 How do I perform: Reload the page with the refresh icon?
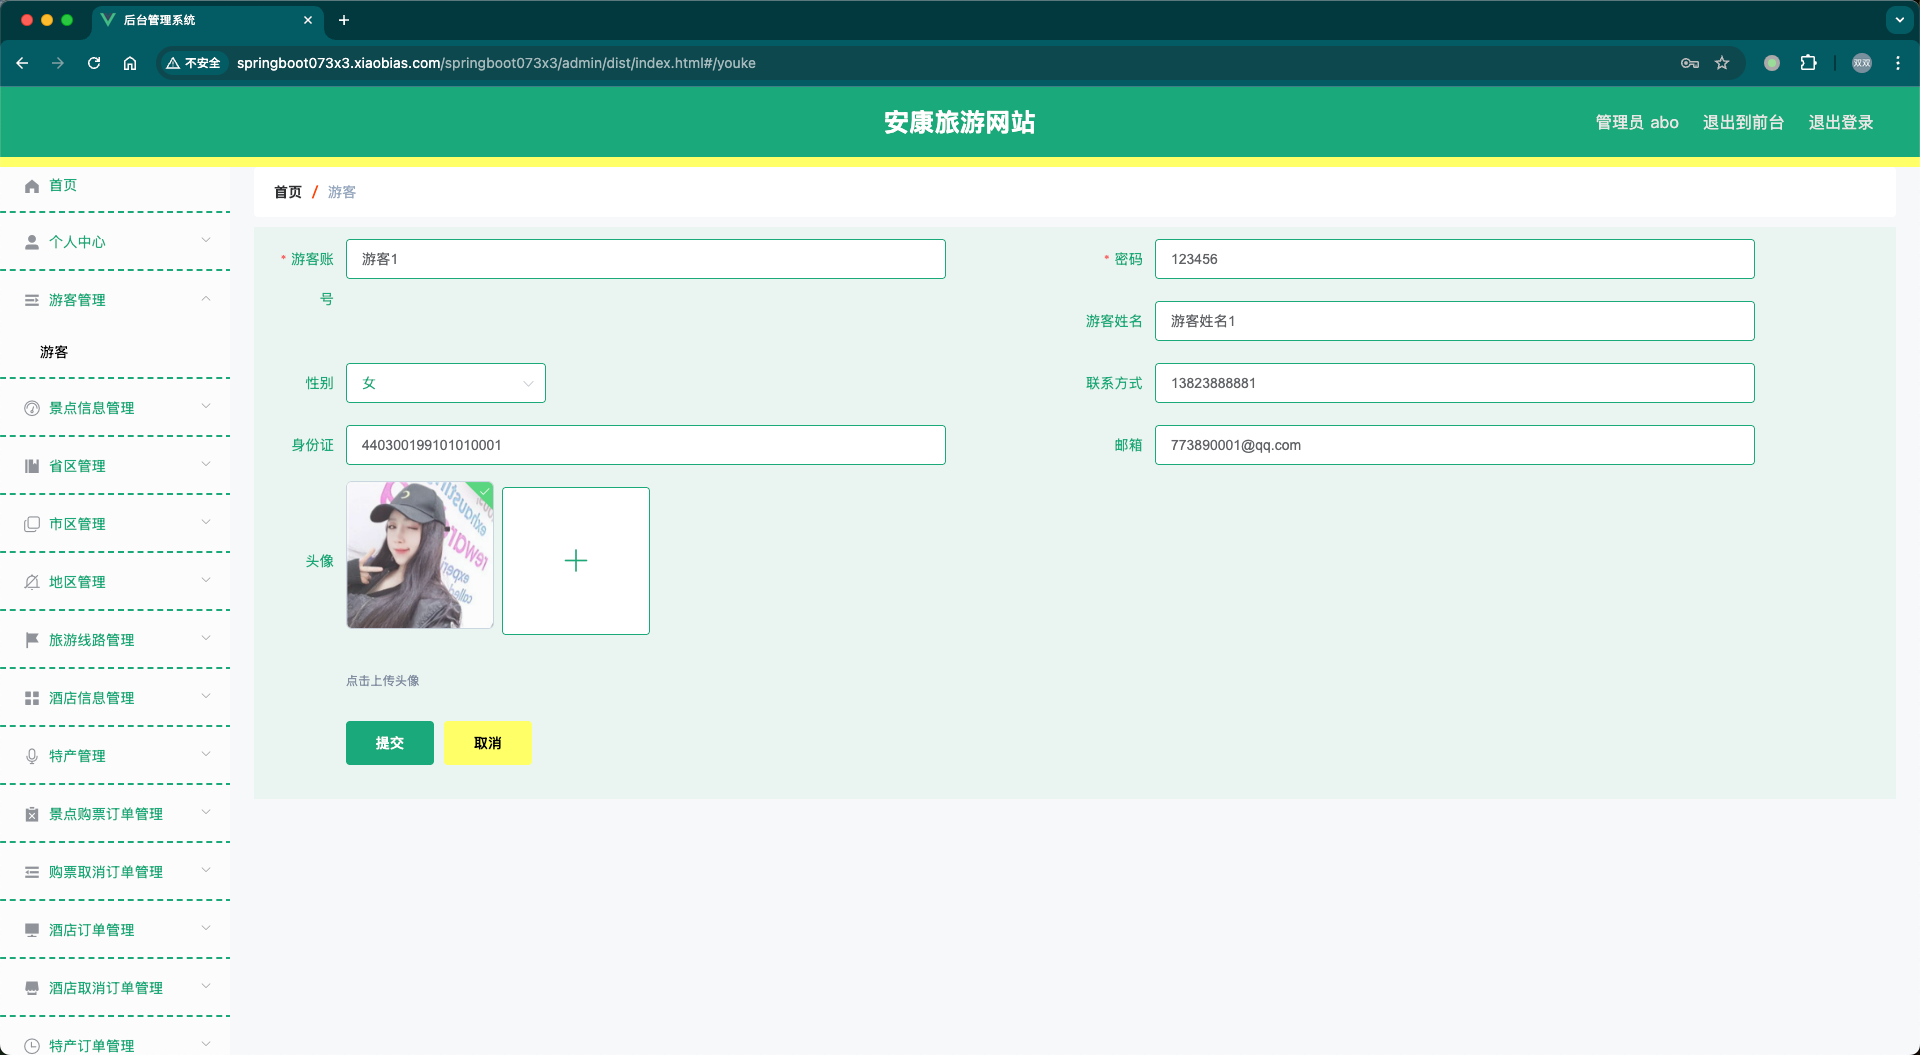(94, 63)
